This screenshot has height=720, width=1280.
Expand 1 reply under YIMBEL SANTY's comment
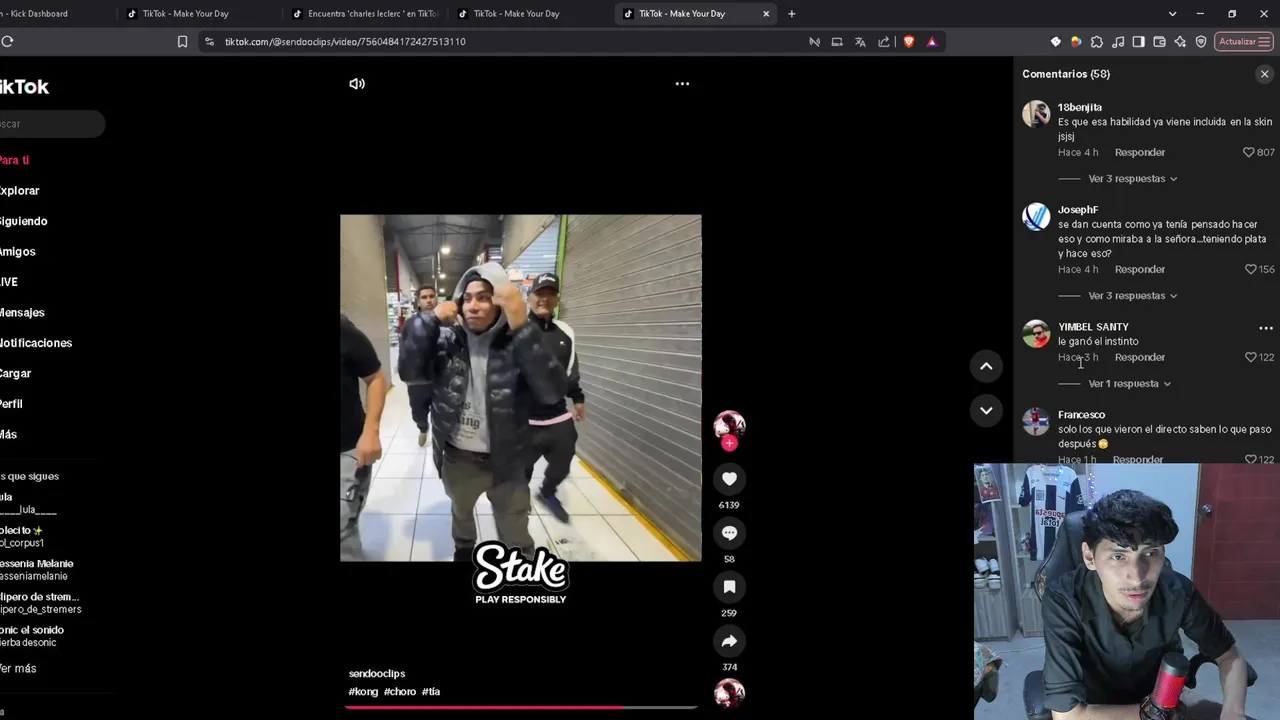1129,384
